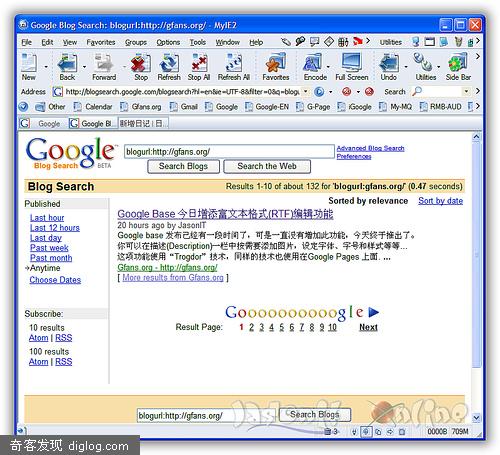
Task: Open the File menu
Action: pyautogui.click(x=26, y=42)
